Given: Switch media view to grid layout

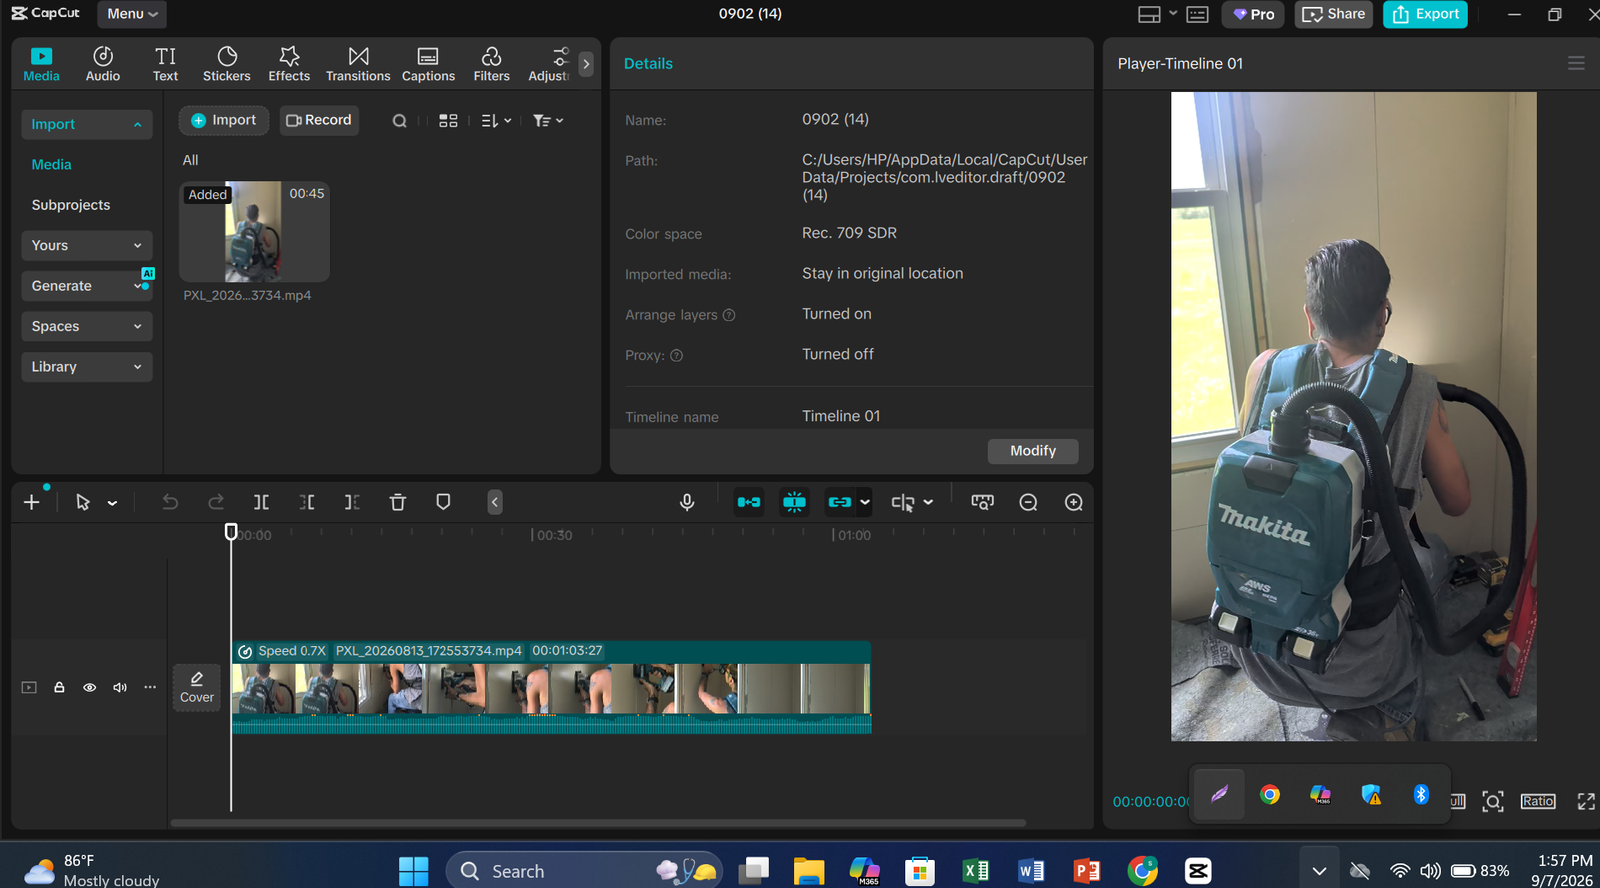Looking at the screenshot, I should (x=448, y=121).
